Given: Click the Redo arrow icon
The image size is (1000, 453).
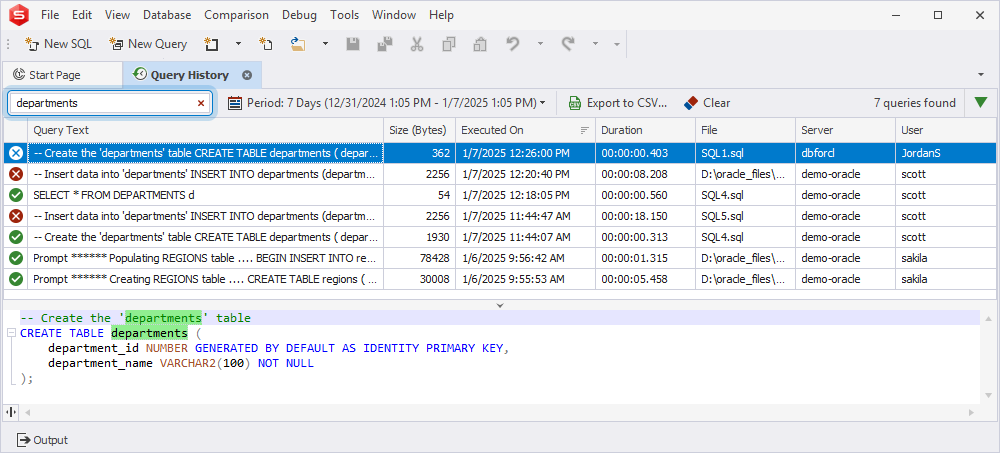Looking at the screenshot, I should point(568,44).
